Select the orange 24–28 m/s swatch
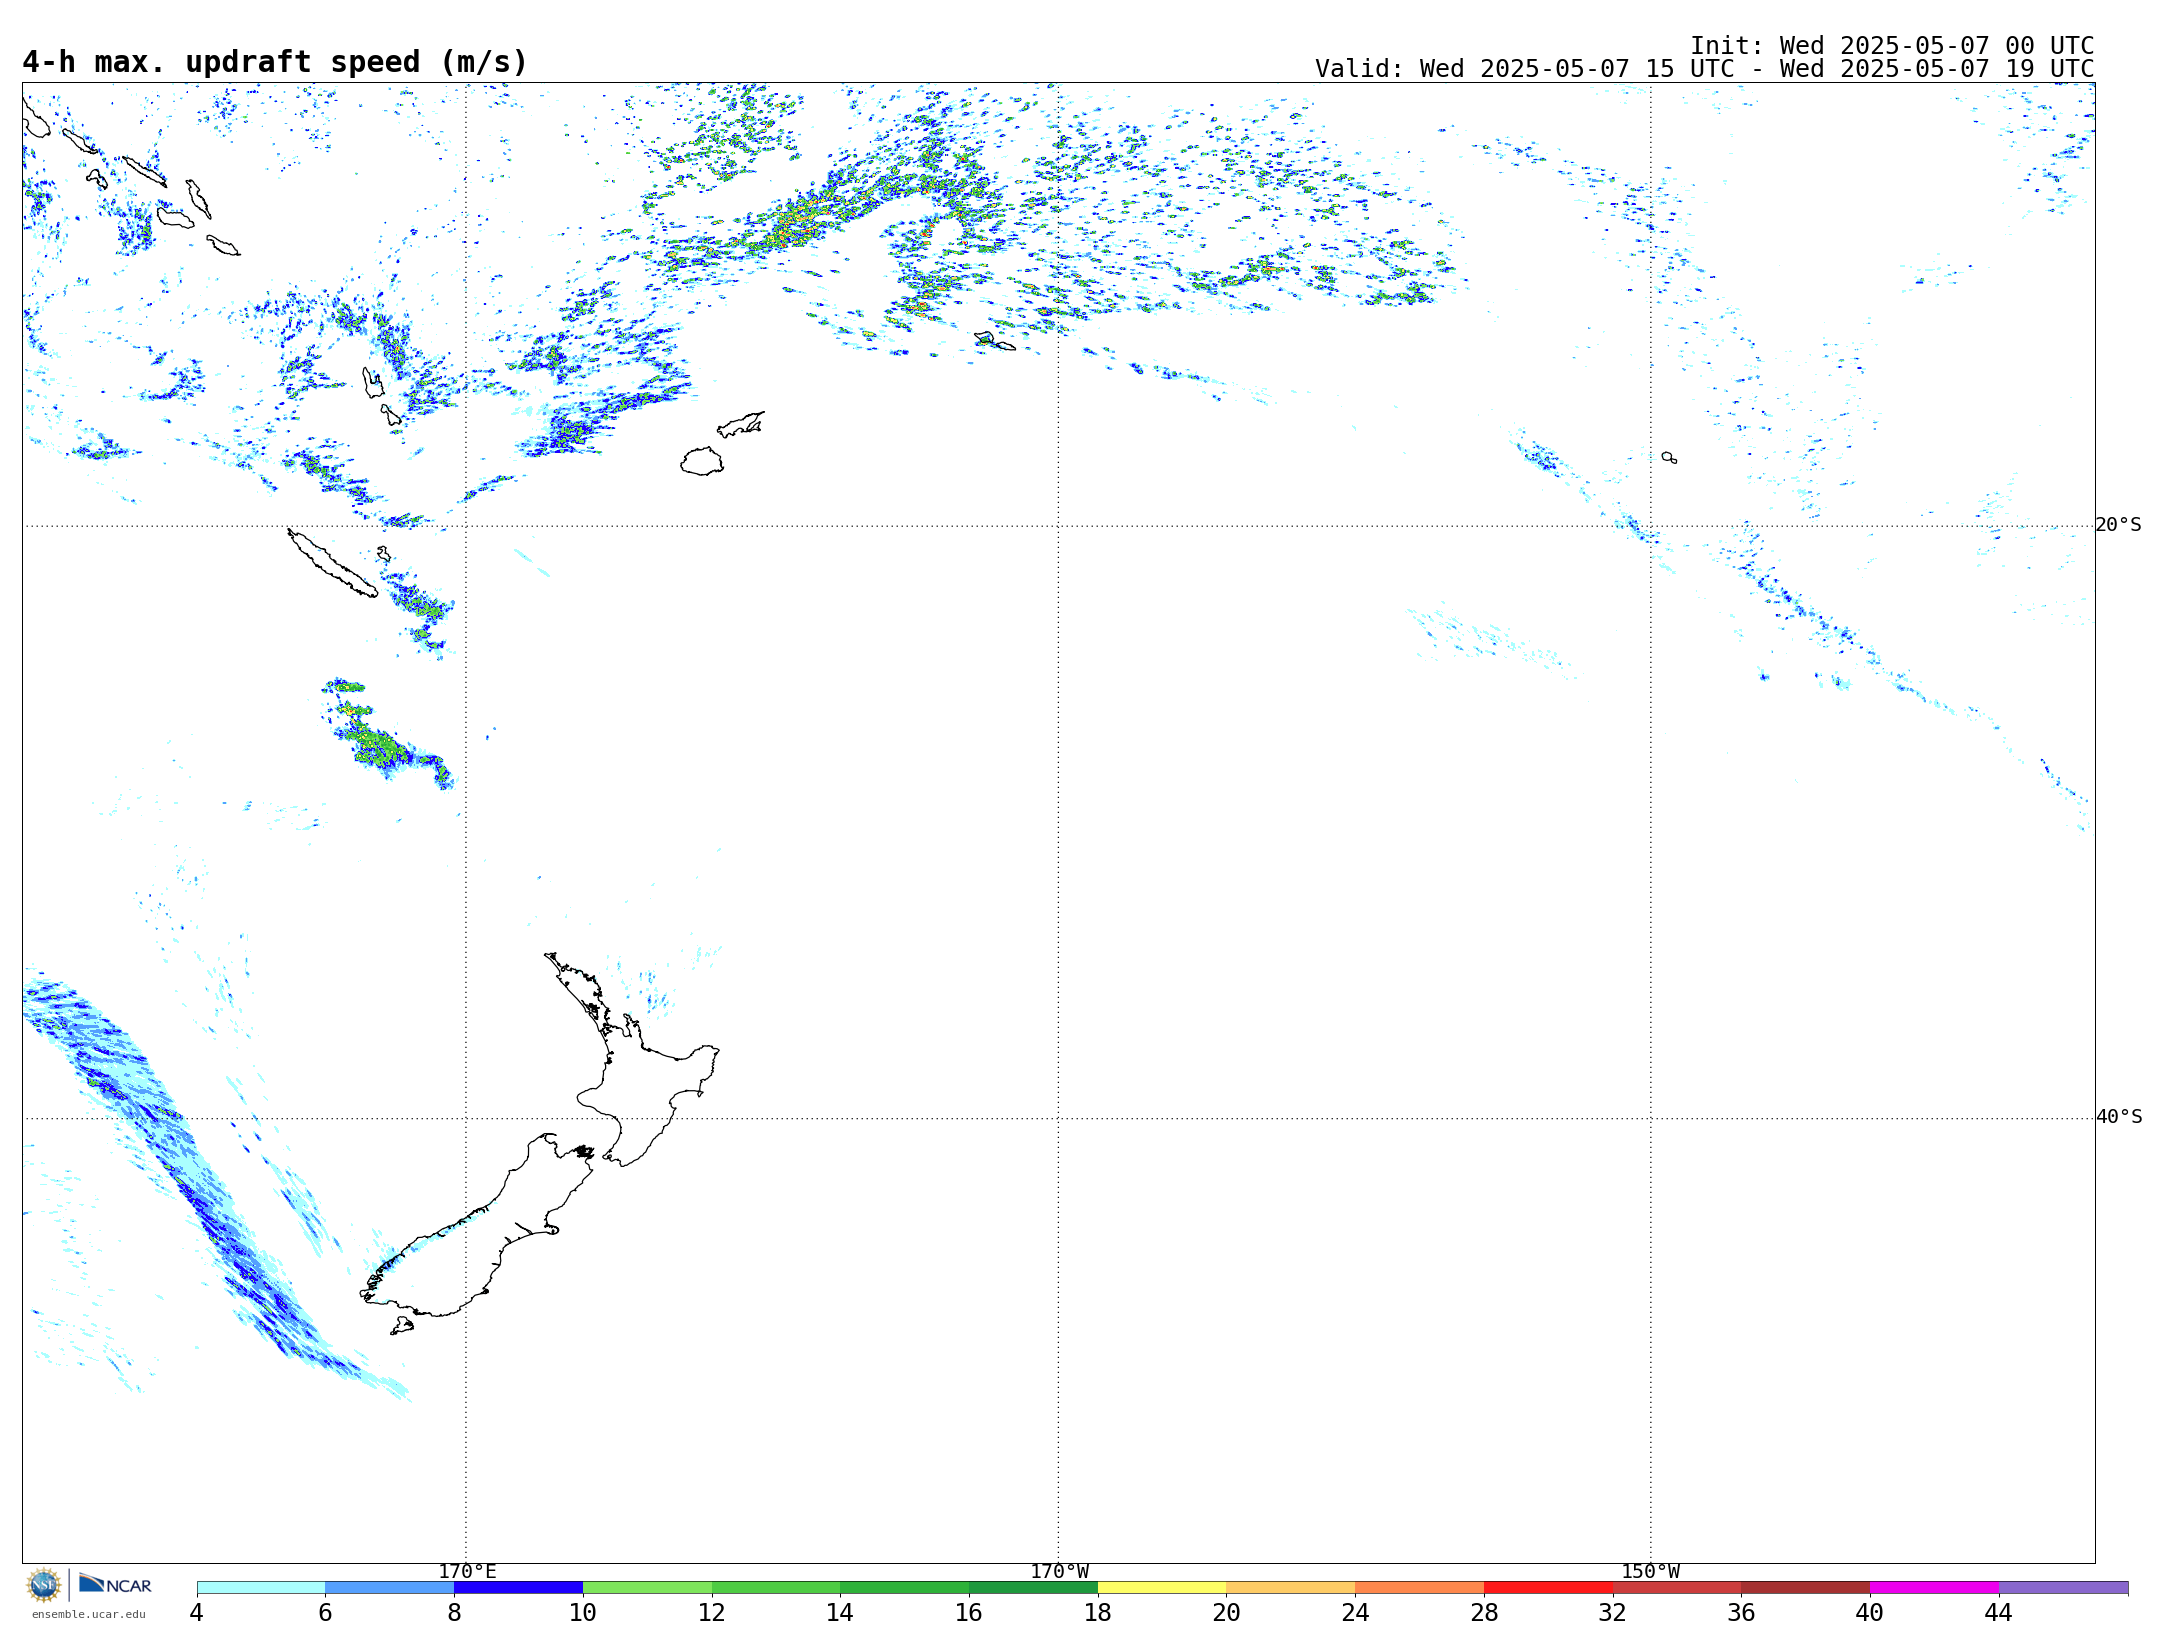The height and width of the screenshot is (1626, 2160). click(1420, 1588)
